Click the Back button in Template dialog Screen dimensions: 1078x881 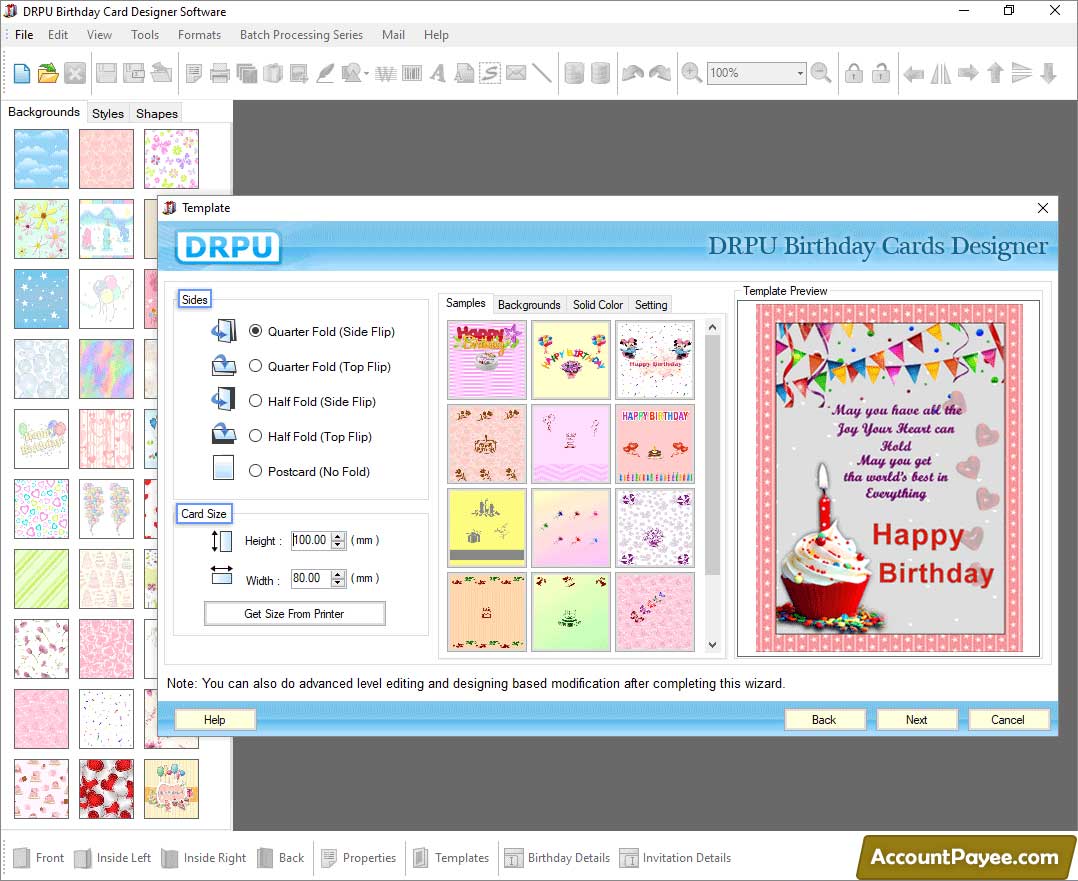point(824,719)
